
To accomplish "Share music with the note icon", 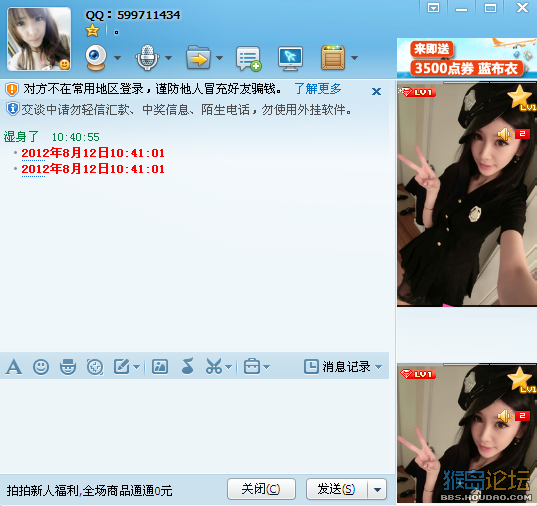I will (187, 366).
